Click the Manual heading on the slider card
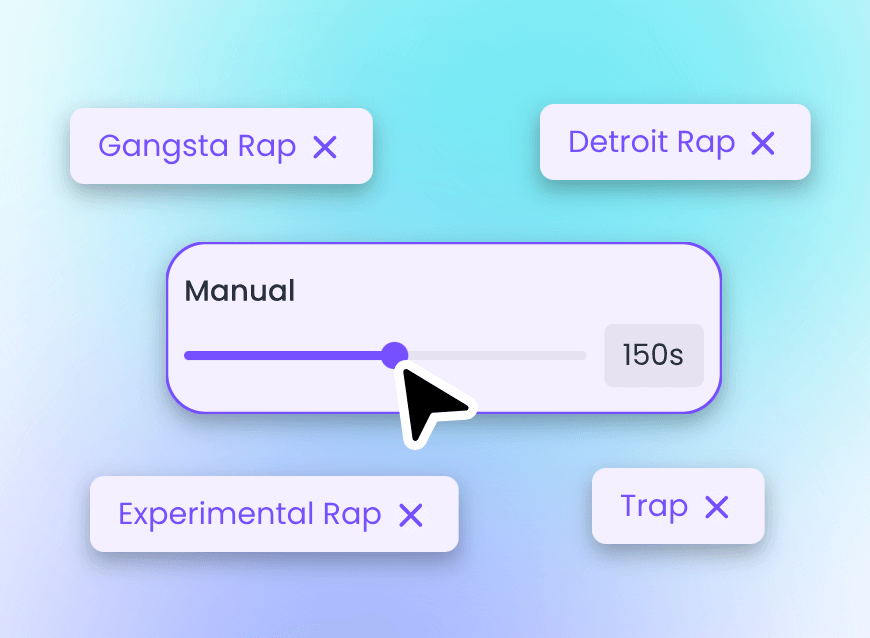The width and height of the screenshot is (870, 638). (x=240, y=291)
